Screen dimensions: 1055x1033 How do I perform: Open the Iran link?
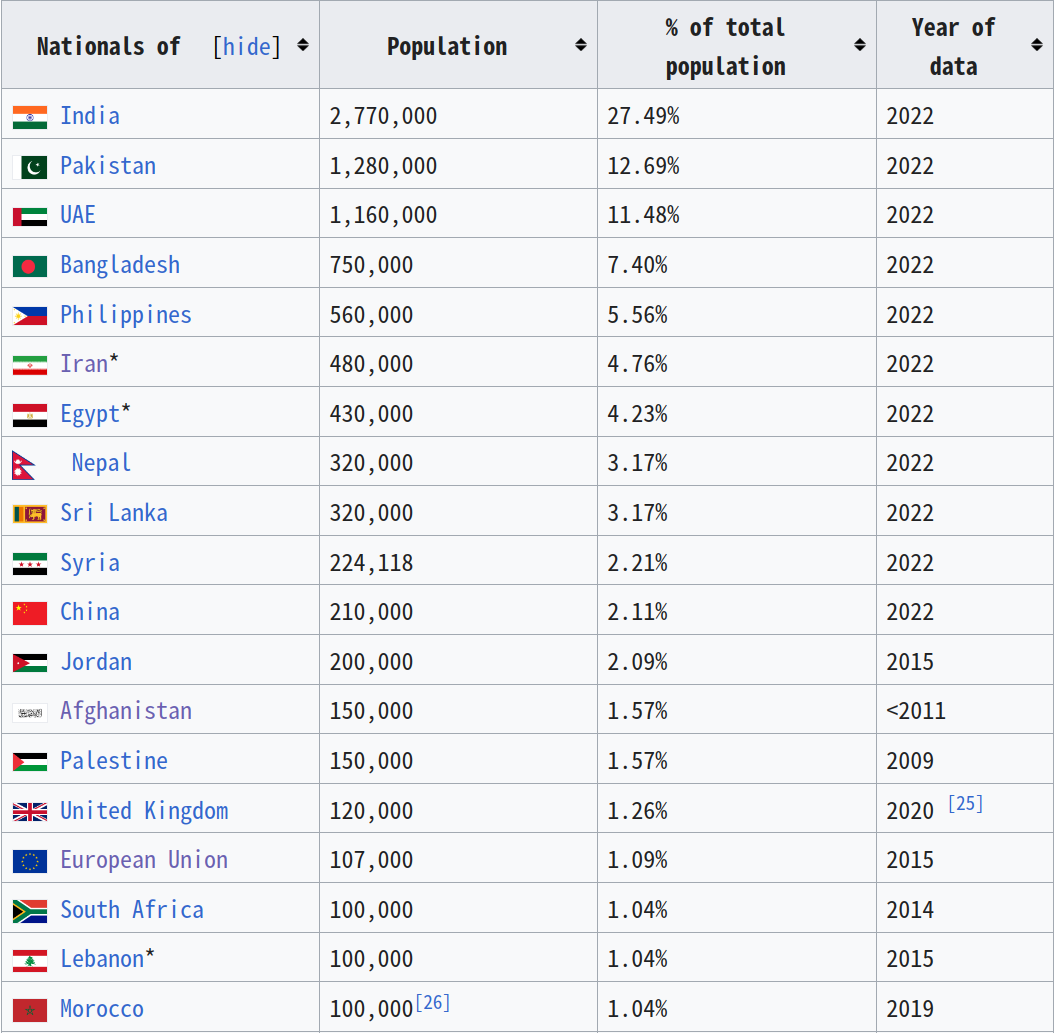click(84, 363)
